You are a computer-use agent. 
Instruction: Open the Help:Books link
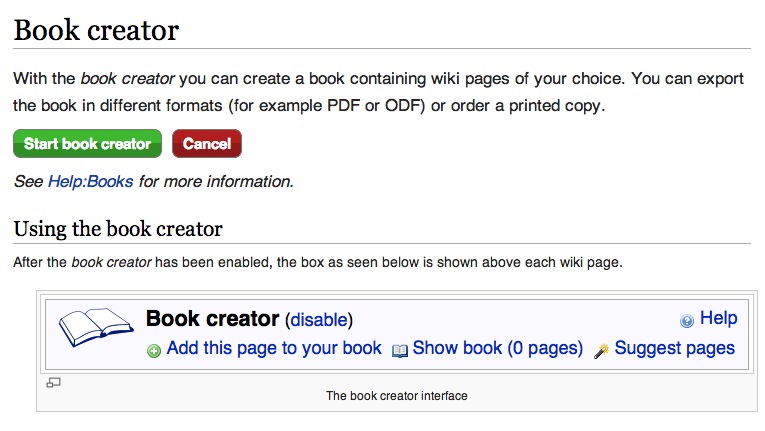(x=90, y=182)
